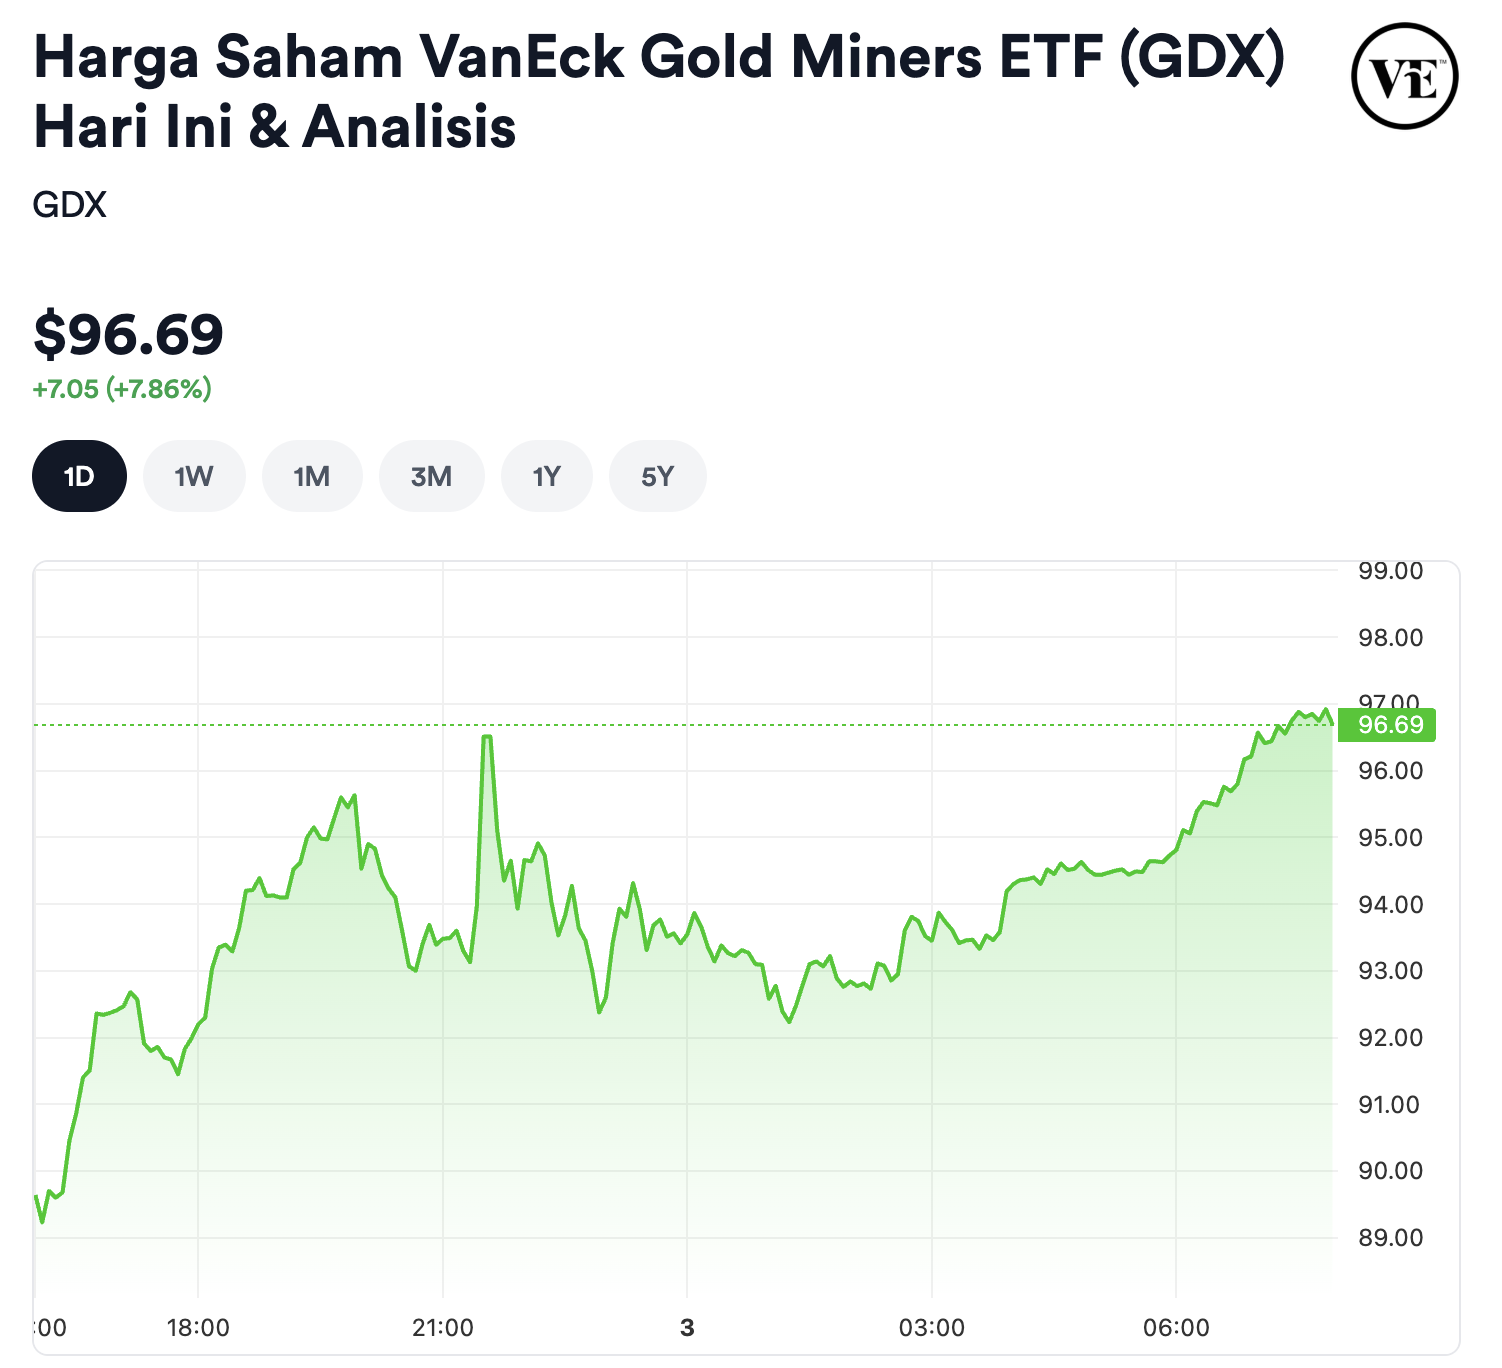The height and width of the screenshot is (1368, 1502).
Task: Click the 99.00 price axis label
Action: coord(1390,571)
